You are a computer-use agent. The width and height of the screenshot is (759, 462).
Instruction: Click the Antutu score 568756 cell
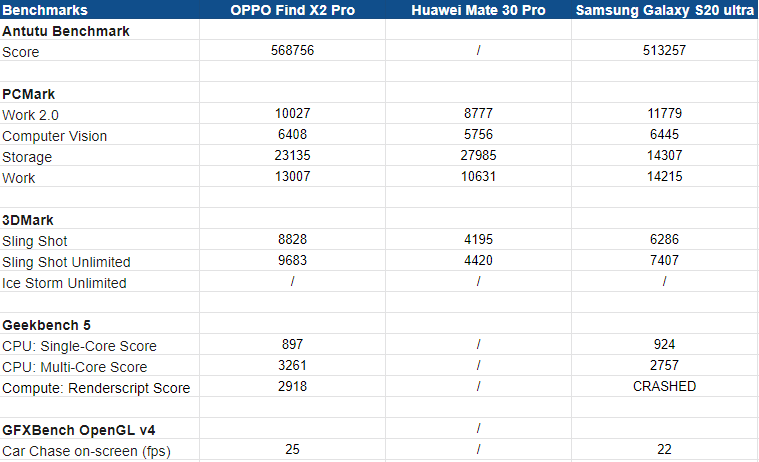(292, 50)
